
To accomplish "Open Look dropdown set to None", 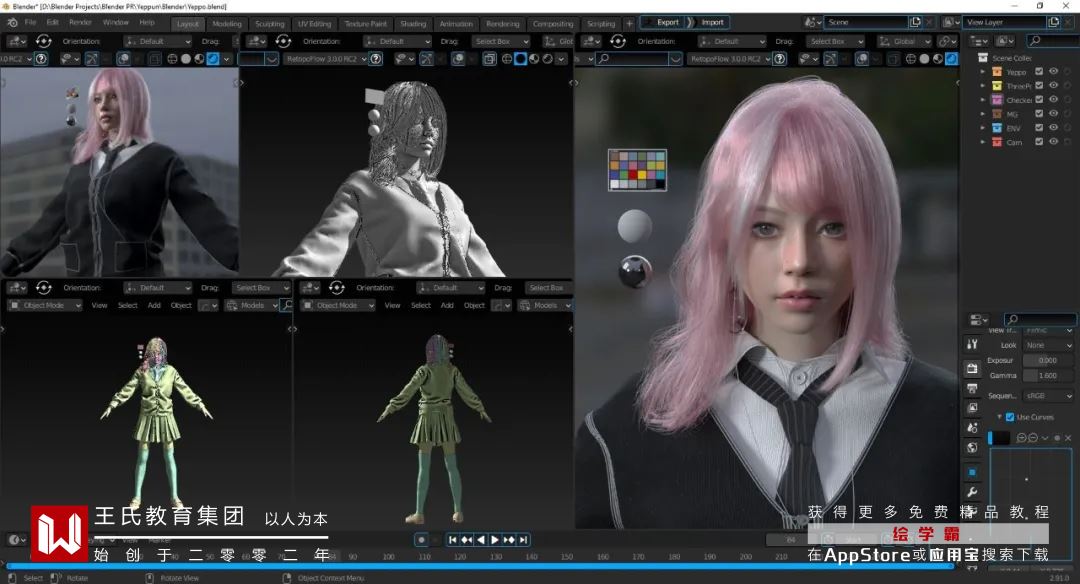I will click(1048, 345).
